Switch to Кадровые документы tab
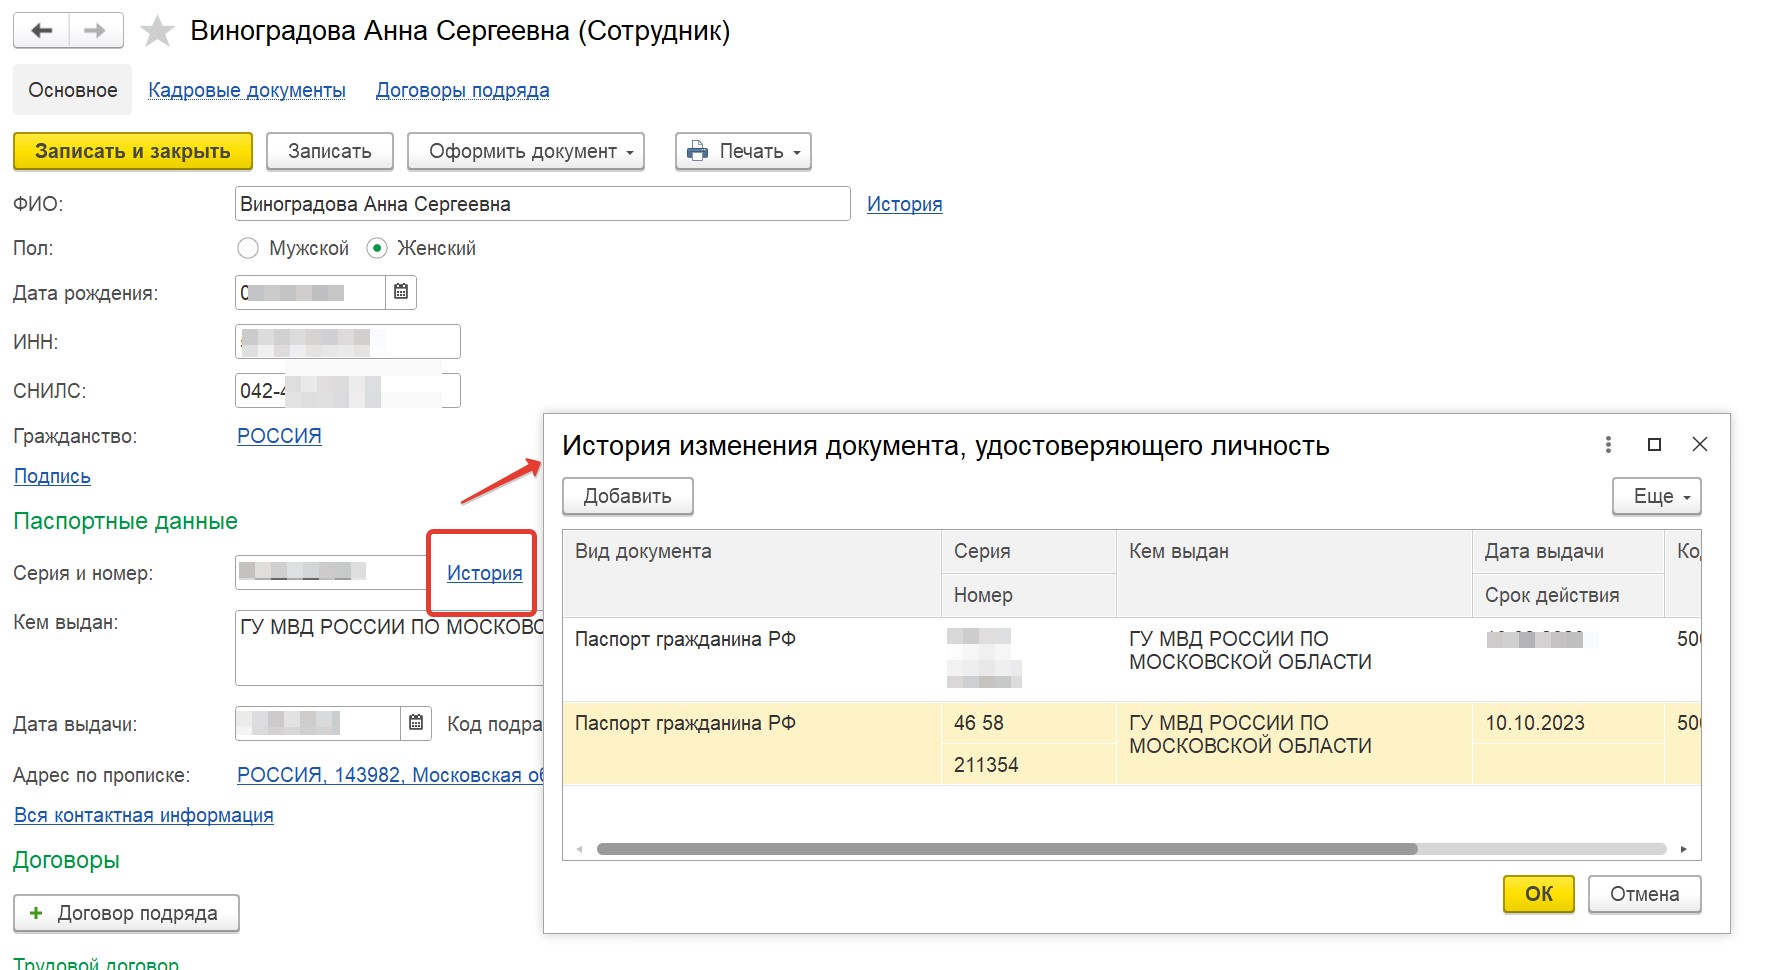 pyautogui.click(x=247, y=90)
